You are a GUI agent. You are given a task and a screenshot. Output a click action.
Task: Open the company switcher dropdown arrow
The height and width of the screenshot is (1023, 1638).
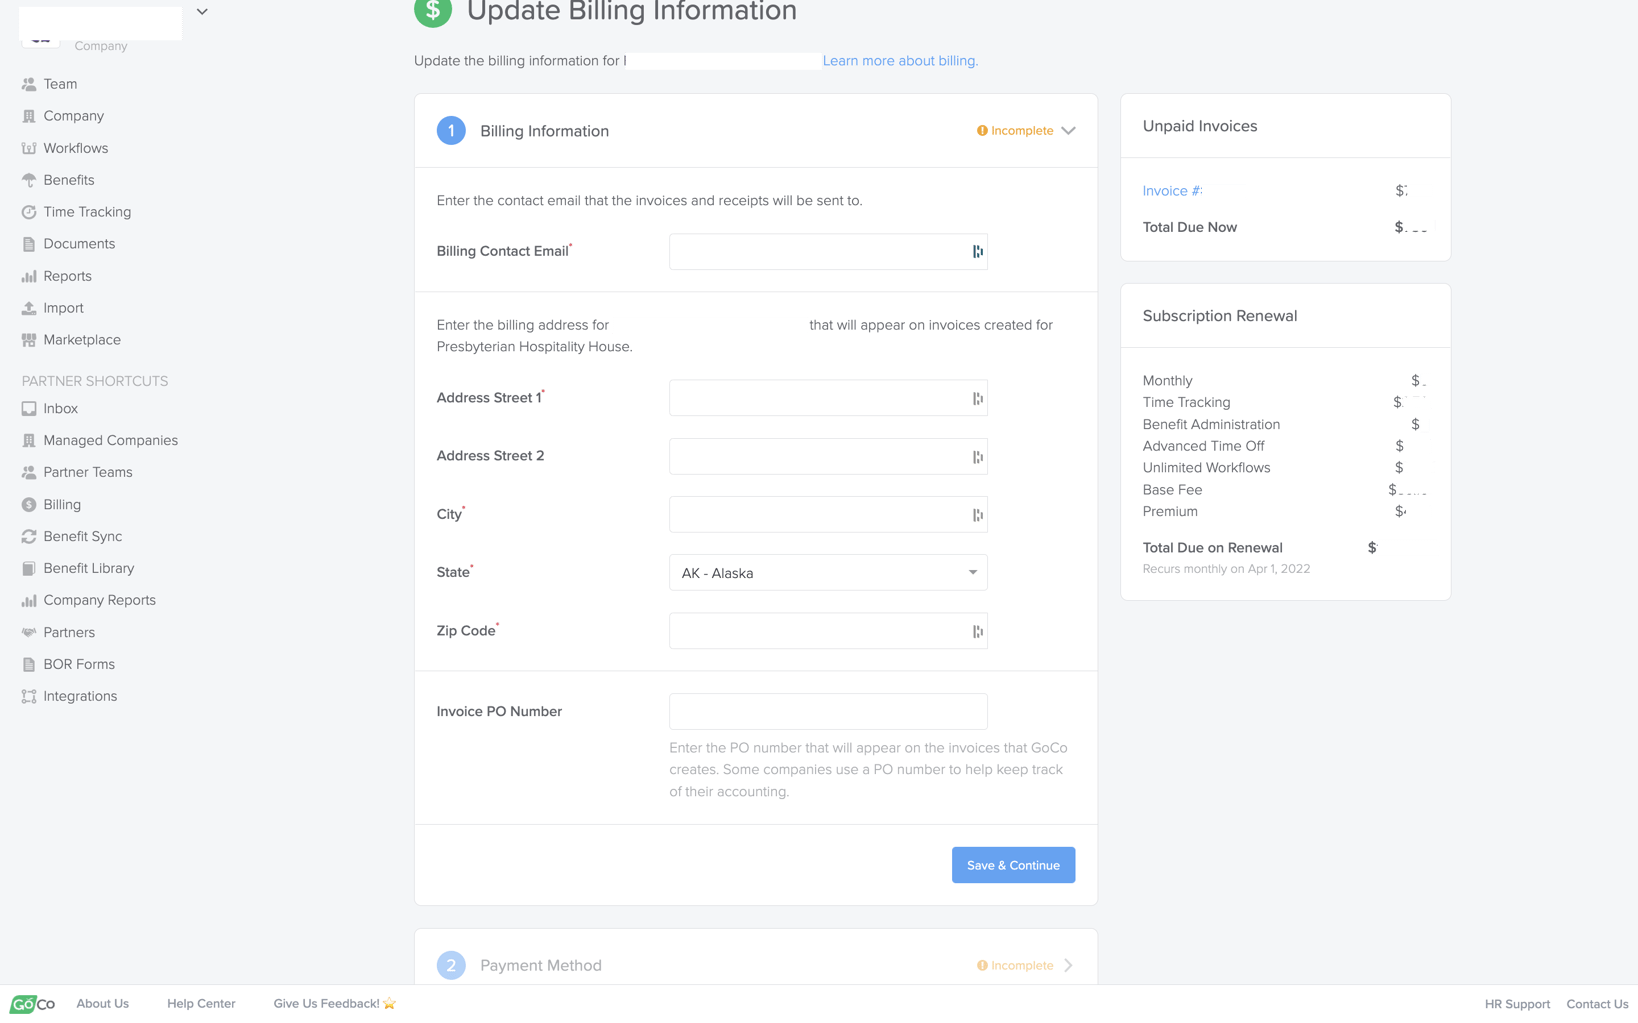(202, 12)
